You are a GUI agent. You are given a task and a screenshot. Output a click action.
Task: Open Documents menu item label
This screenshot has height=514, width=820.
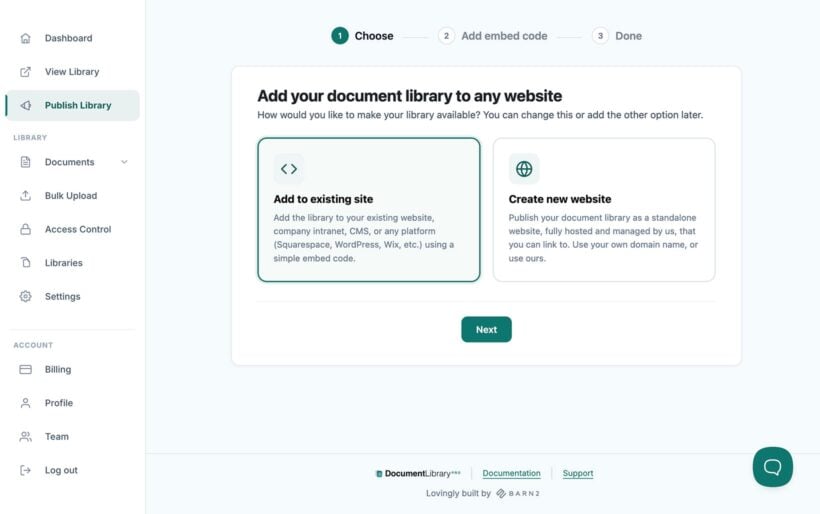click(70, 162)
